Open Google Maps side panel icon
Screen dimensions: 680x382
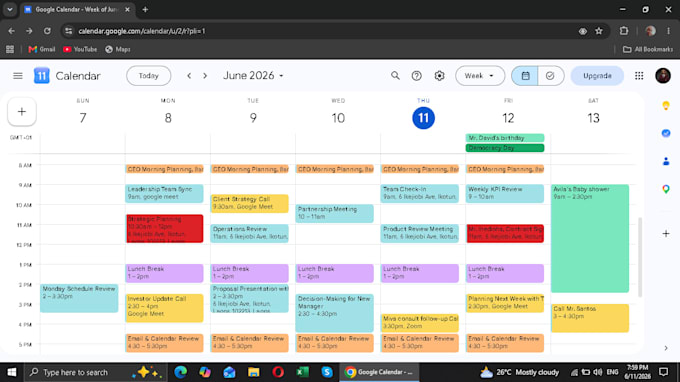(666, 189)
